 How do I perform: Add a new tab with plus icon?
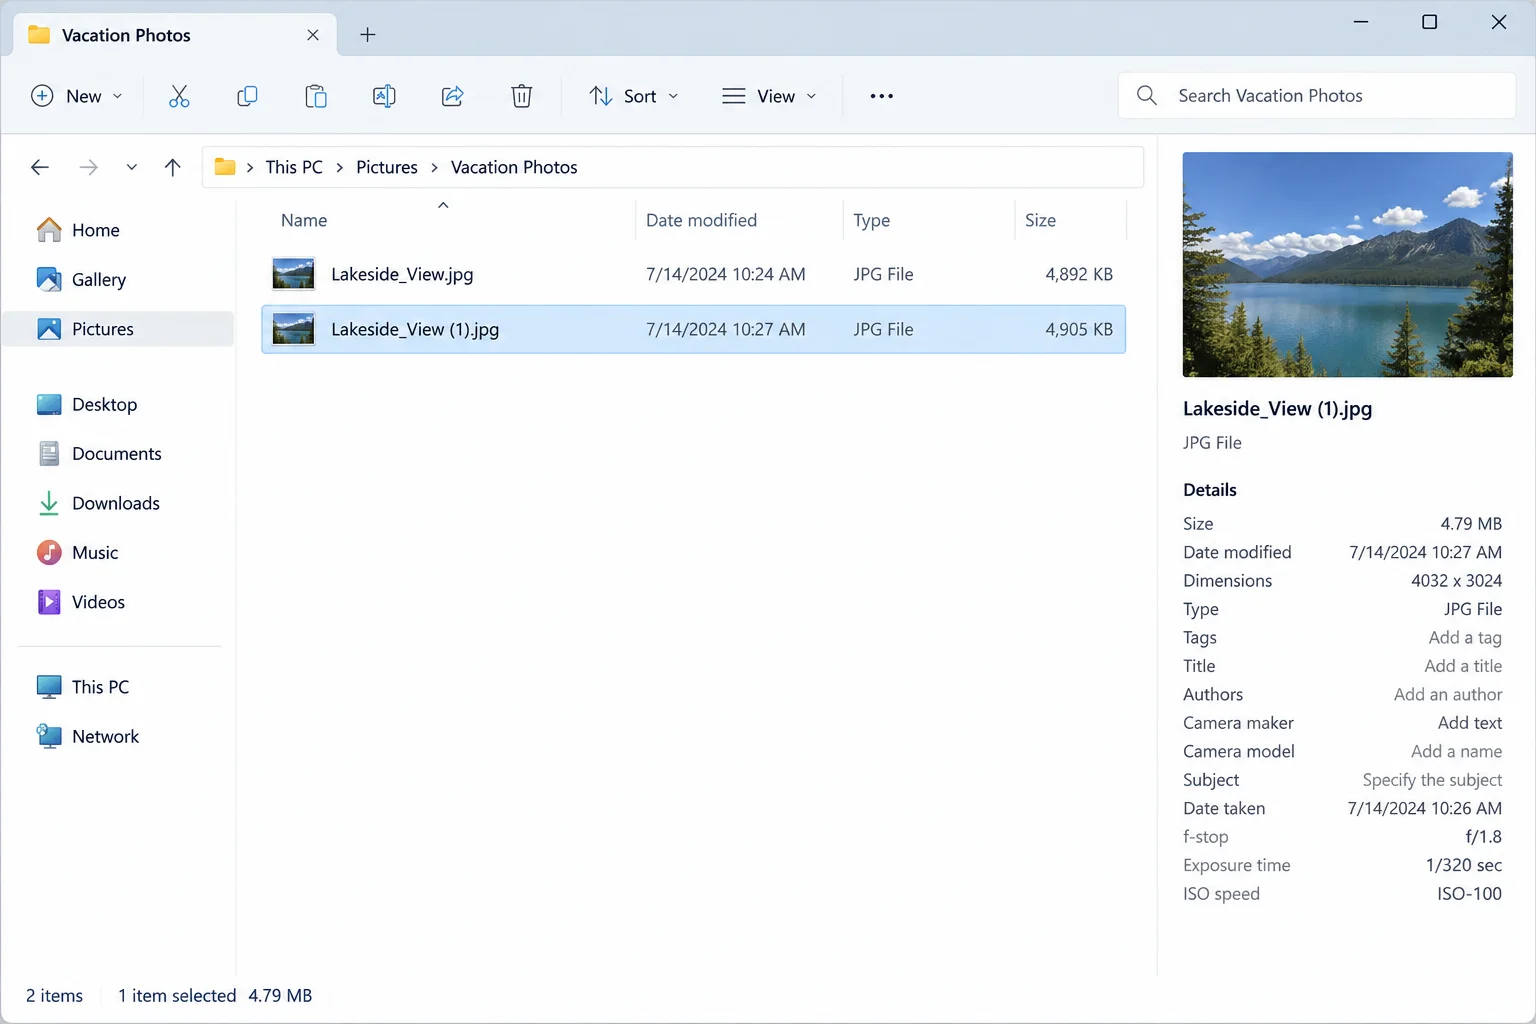click(x=368, y=35)
